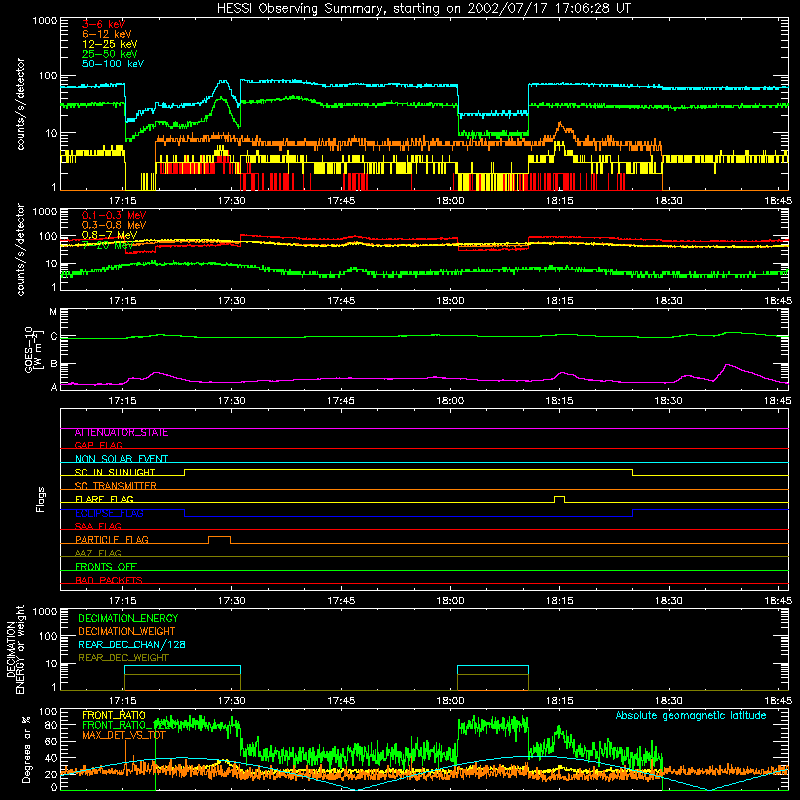Click the FLARE_FLAG raised pulse near 18:15
The height and width of the screenshot is (800, 800).
tap(559, 499)
